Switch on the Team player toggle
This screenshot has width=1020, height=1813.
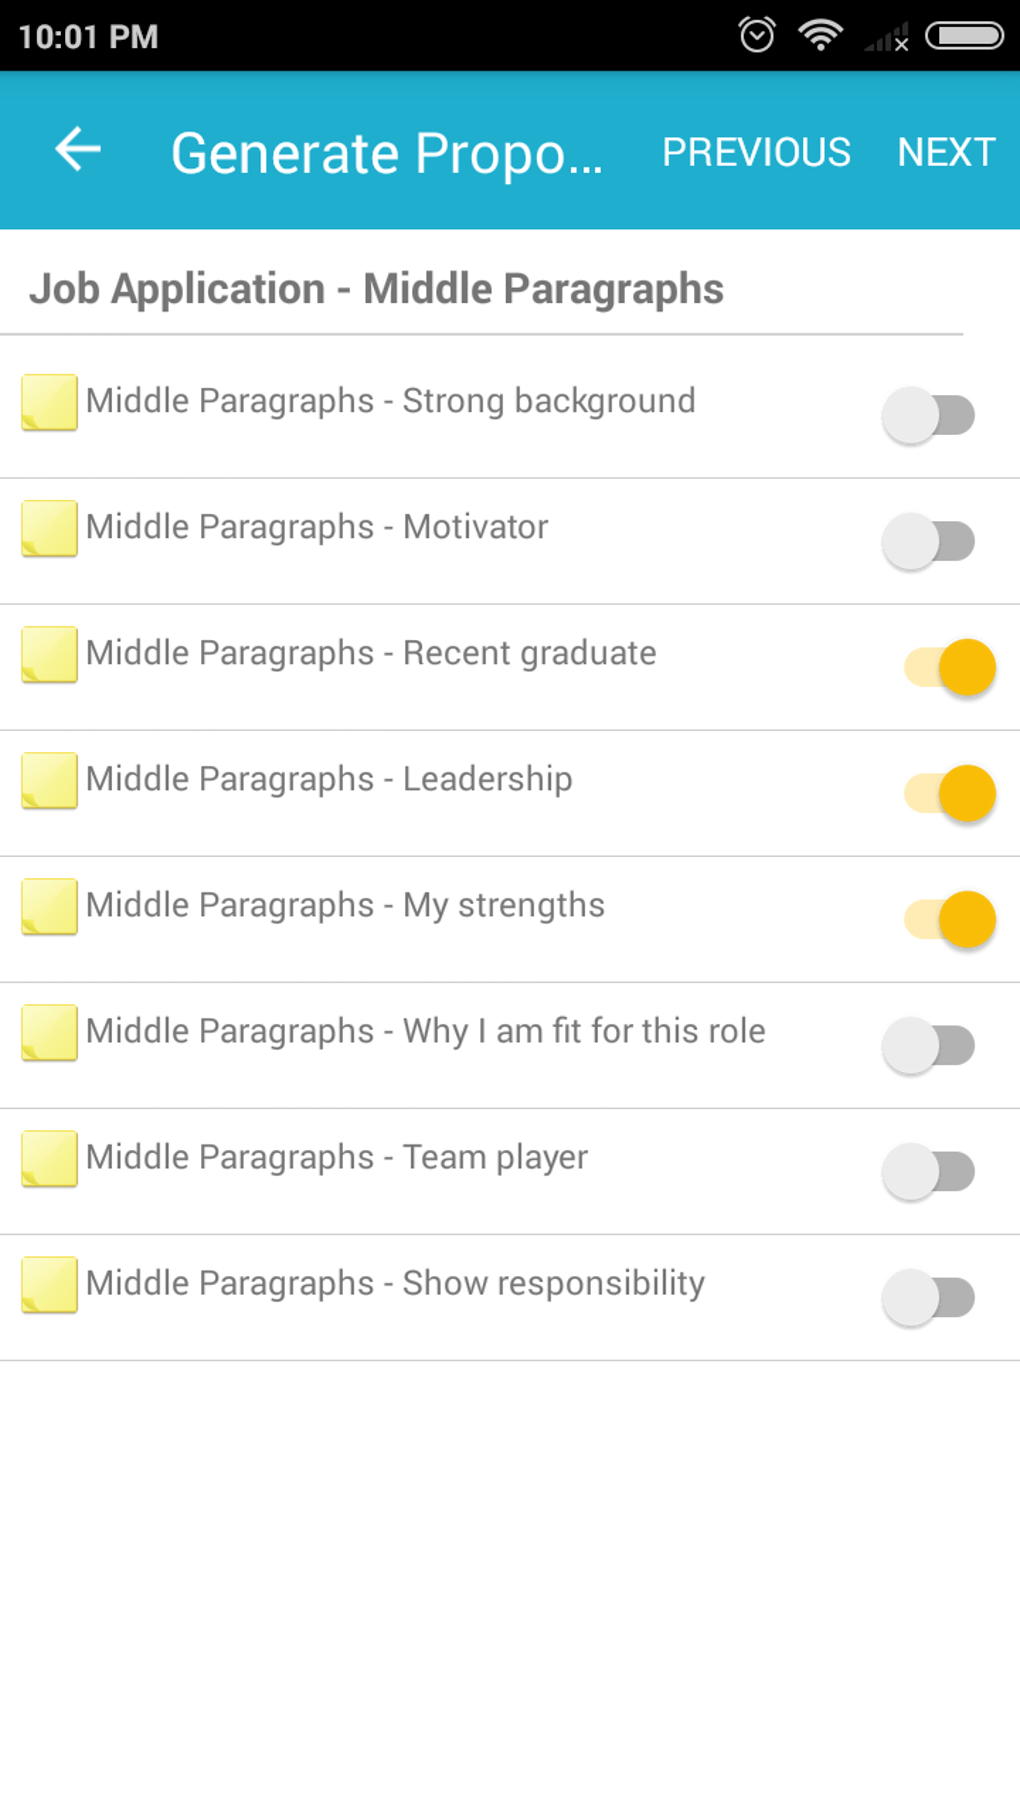click(929, 1171)
